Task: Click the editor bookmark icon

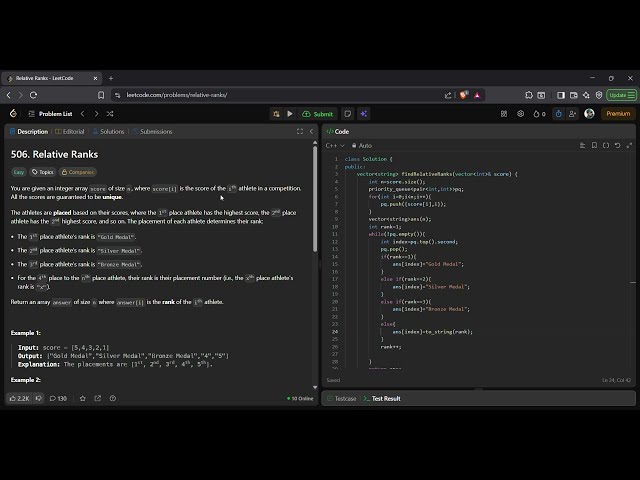Action: click(x=594, y=145)
